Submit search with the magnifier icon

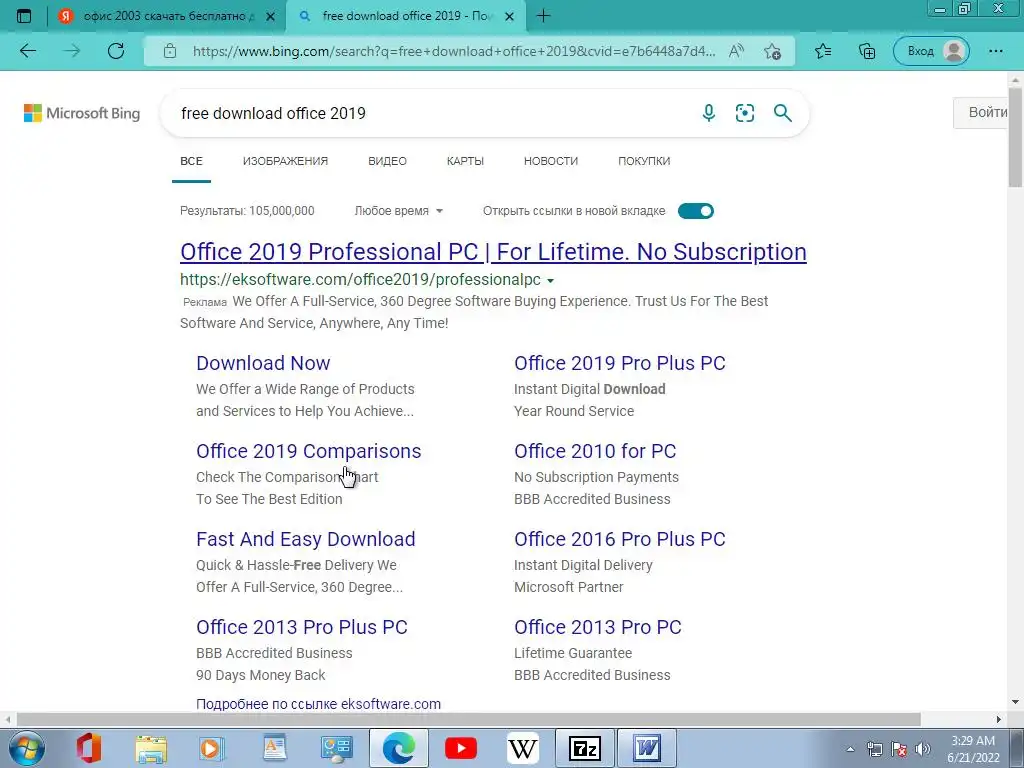coord(782,113)
